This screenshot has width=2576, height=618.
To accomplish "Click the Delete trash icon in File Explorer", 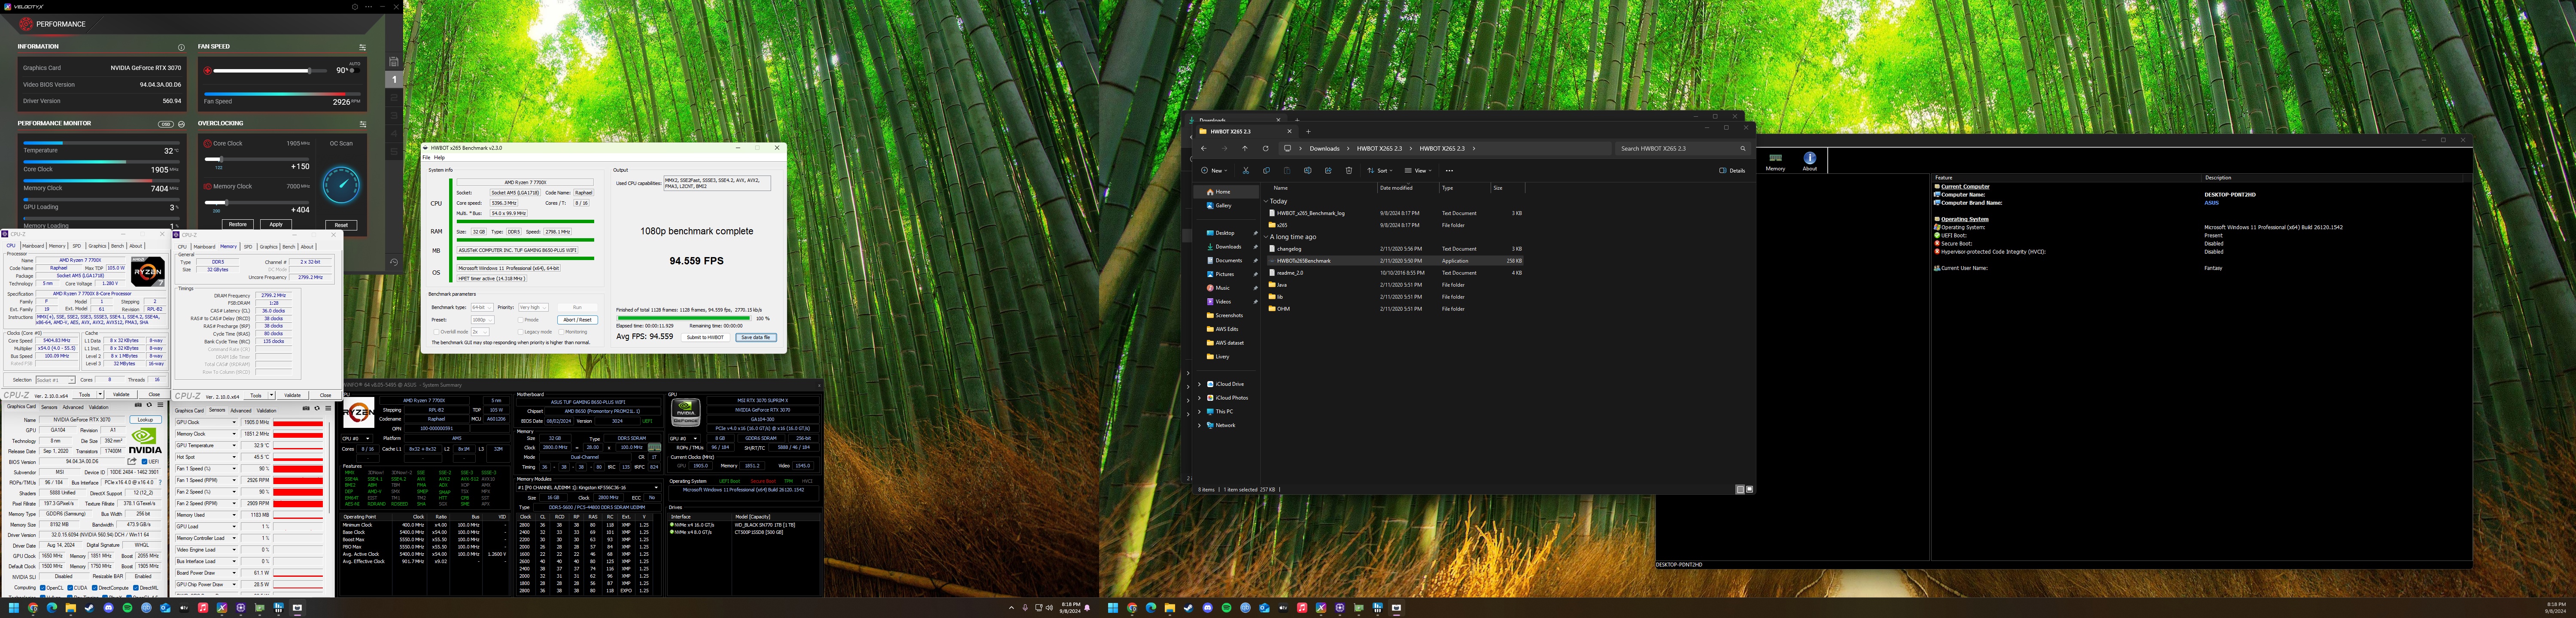I will tap(1348, 171).
